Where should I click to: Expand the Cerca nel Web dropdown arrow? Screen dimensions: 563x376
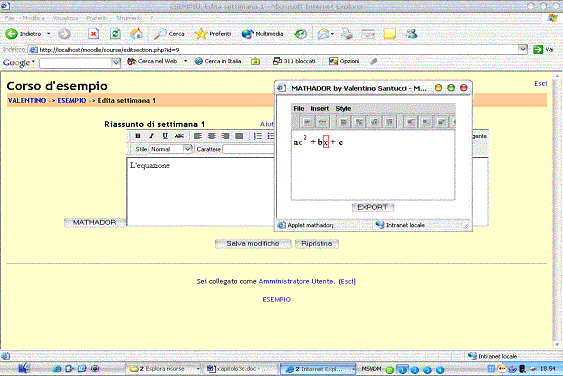click(x=186, y=61)
